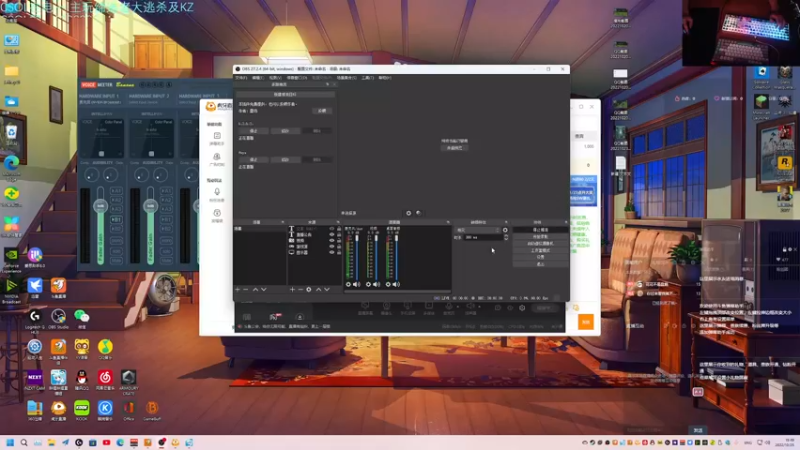Open NZXT CAM desktop icon
Screen dimensions: 800x450
click(x=35, y=379)
